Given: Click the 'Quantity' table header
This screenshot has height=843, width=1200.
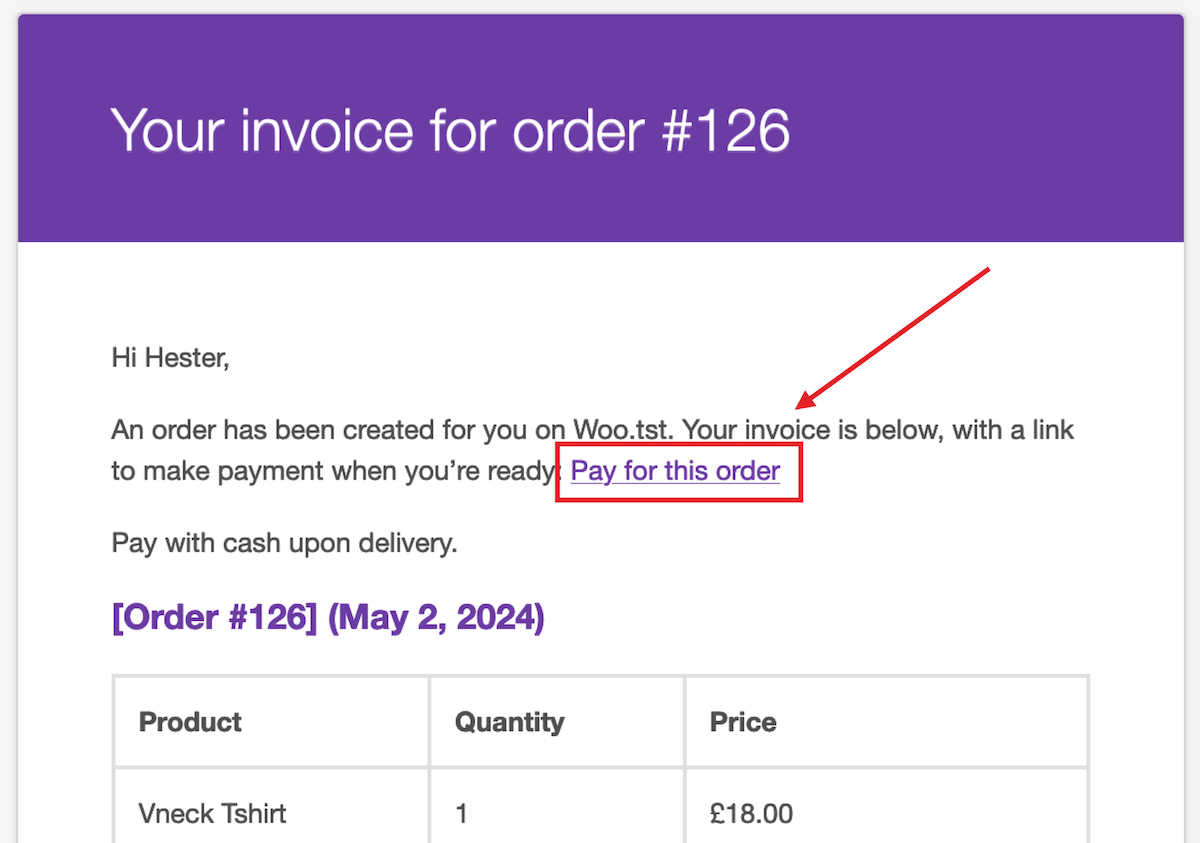Looking at the screenshot, I should point(509,721).
